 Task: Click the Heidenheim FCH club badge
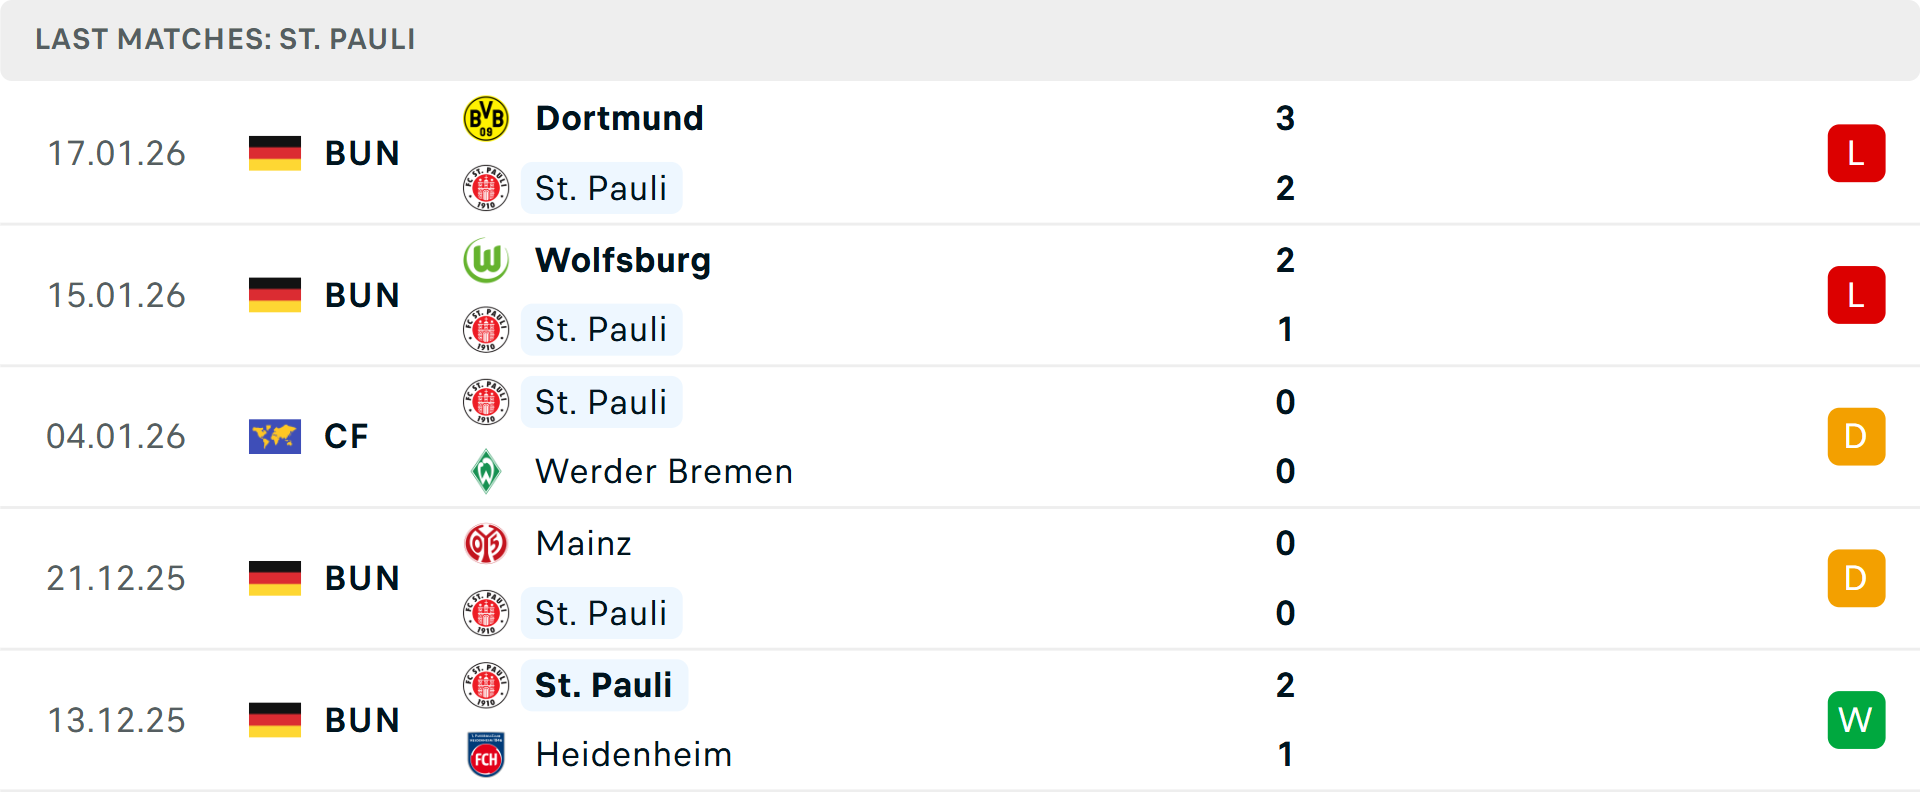(486, 755)
